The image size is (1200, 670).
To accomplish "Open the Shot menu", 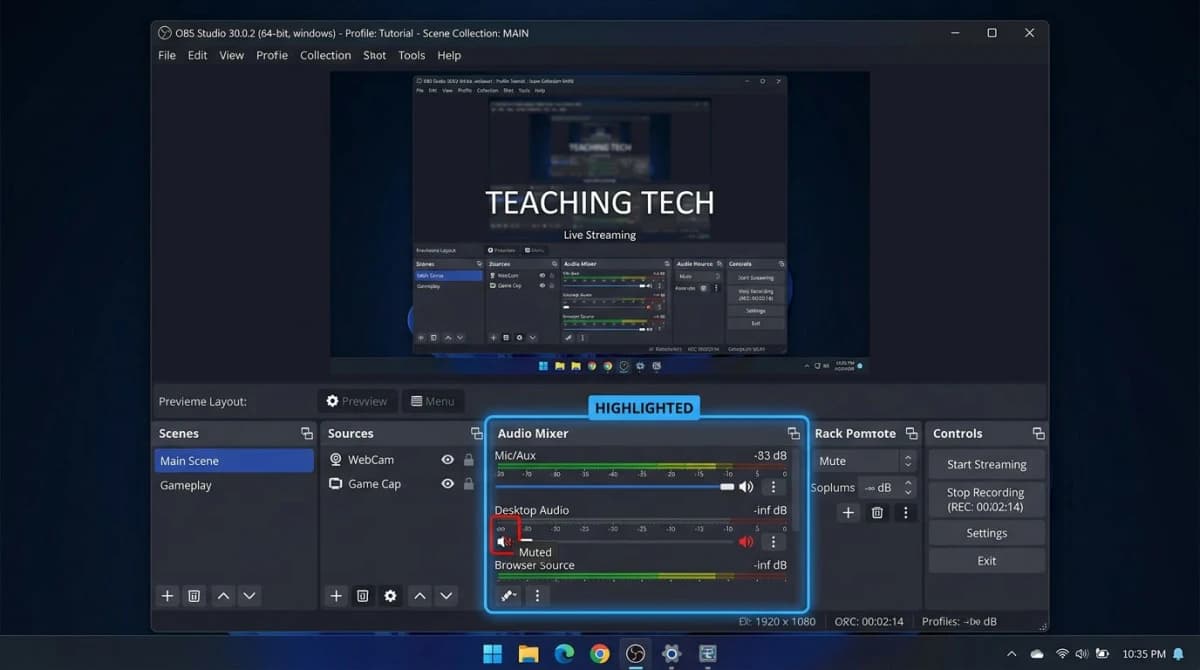I will click(375, 55).
